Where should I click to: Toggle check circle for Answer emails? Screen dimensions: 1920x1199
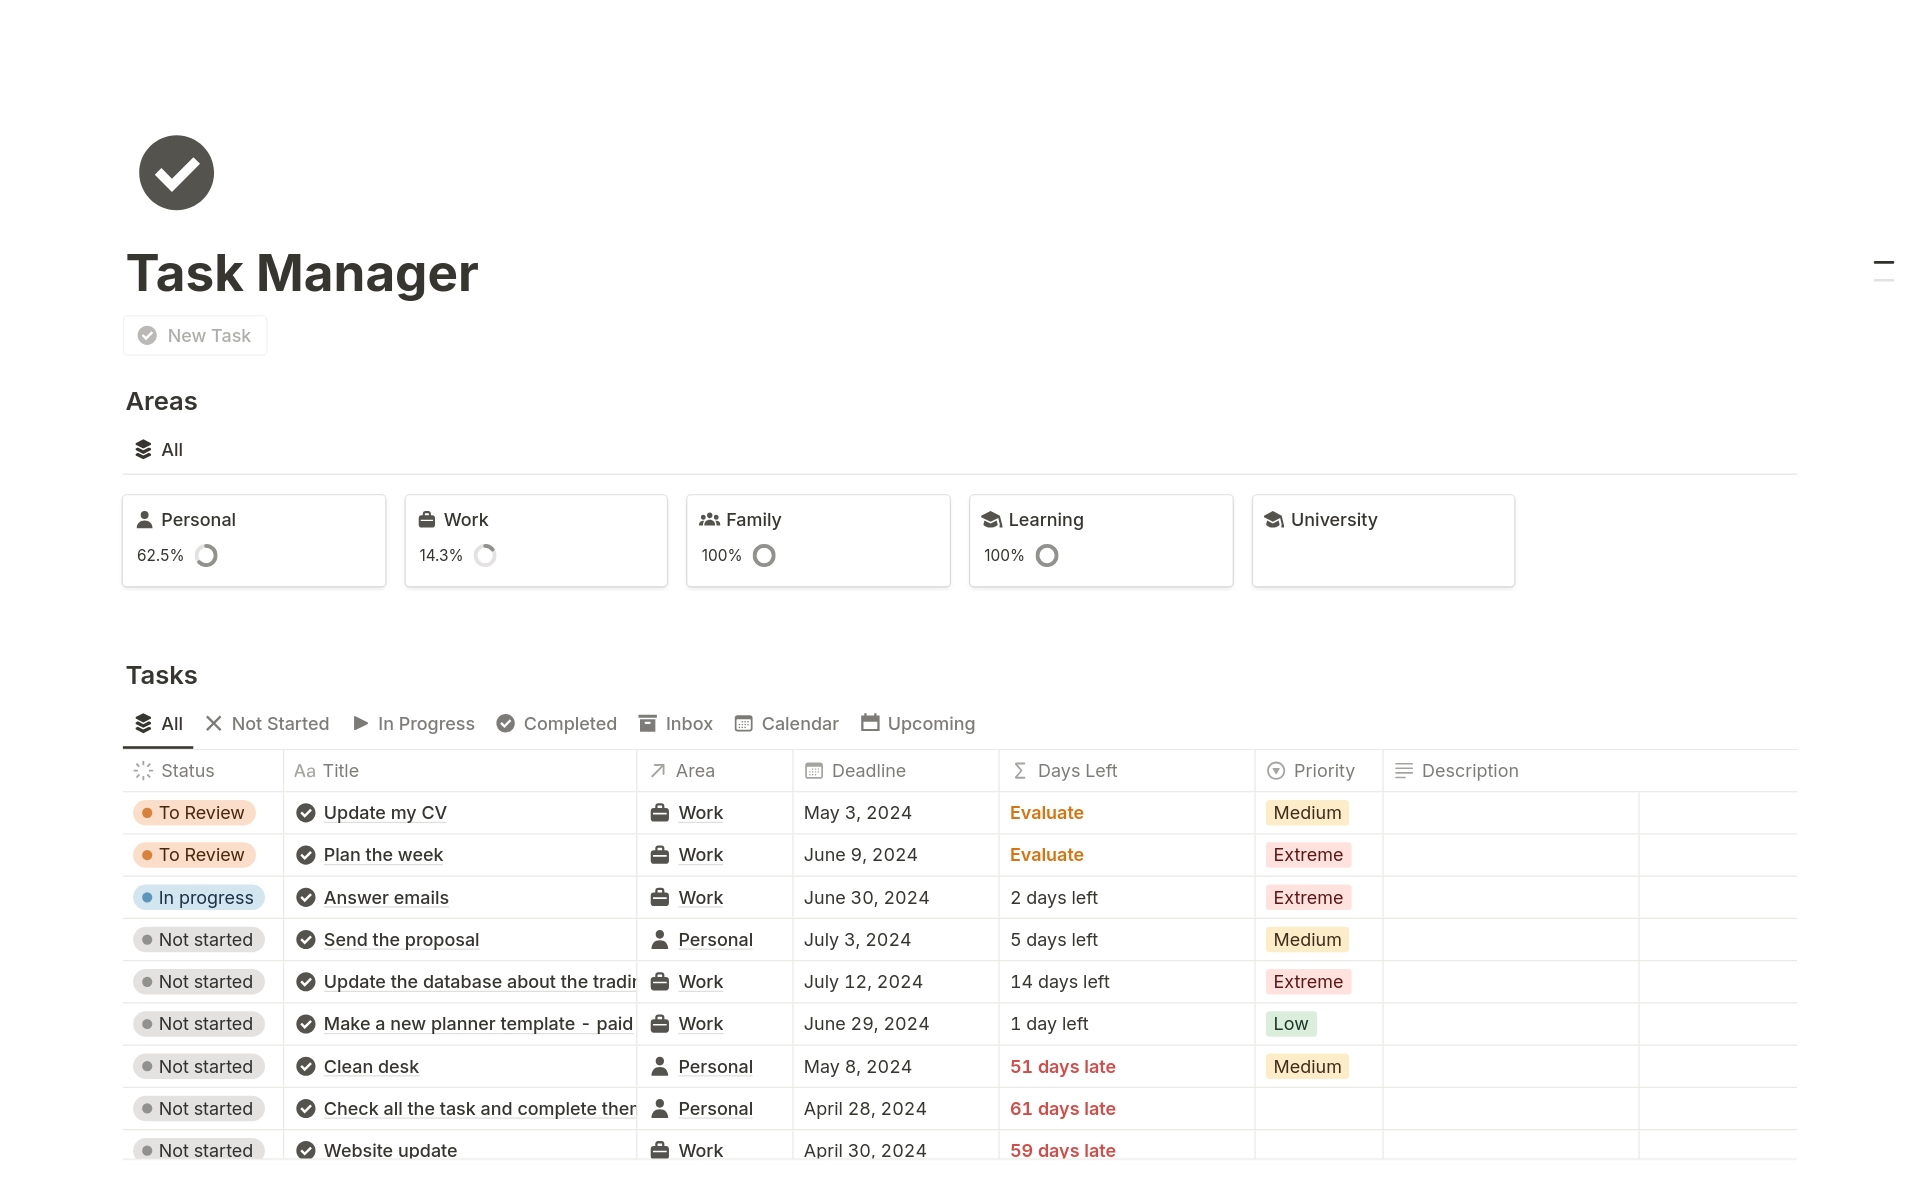306,898
